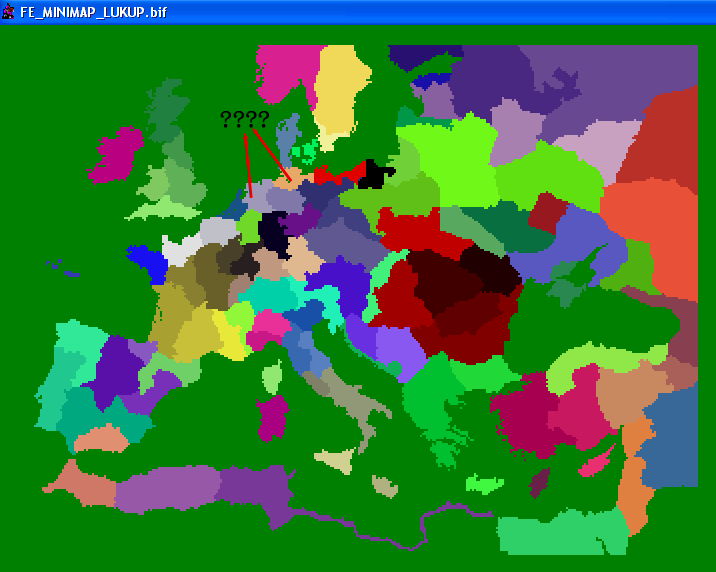The image size is (716, 572).
Task: Click the dark maroon Rhodes island
Action: pos(540,482)
